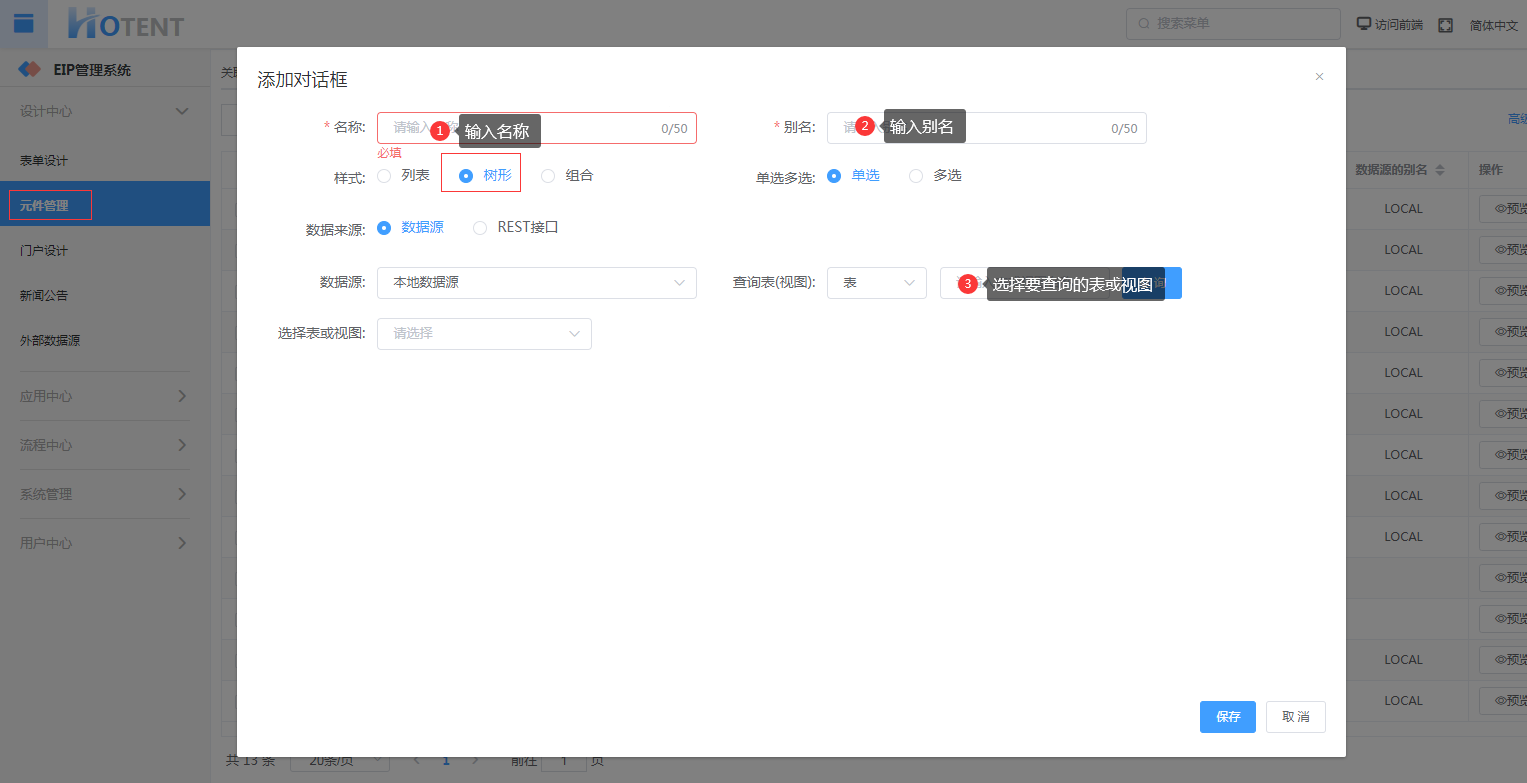
Task: Click the fullscreen toggle icon in header
Action: pyautogui.click(x=1445, y=25)
